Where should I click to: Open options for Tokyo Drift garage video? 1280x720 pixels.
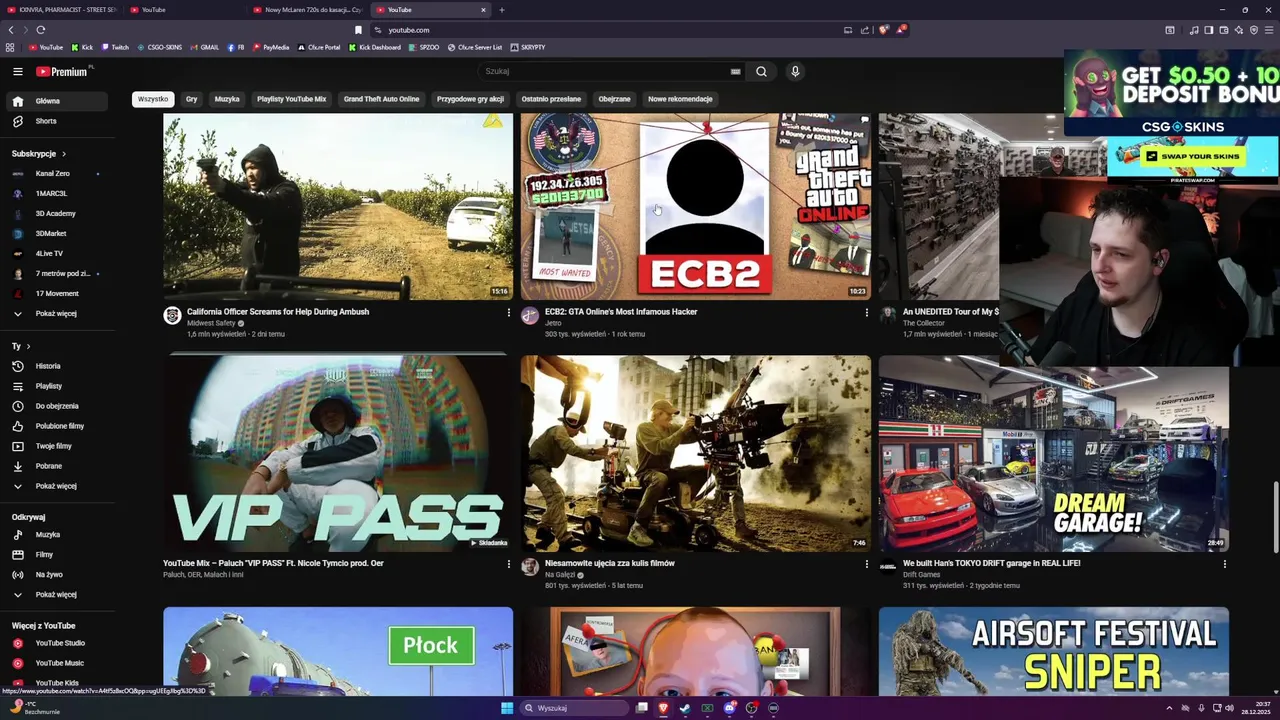(1224, 564)
